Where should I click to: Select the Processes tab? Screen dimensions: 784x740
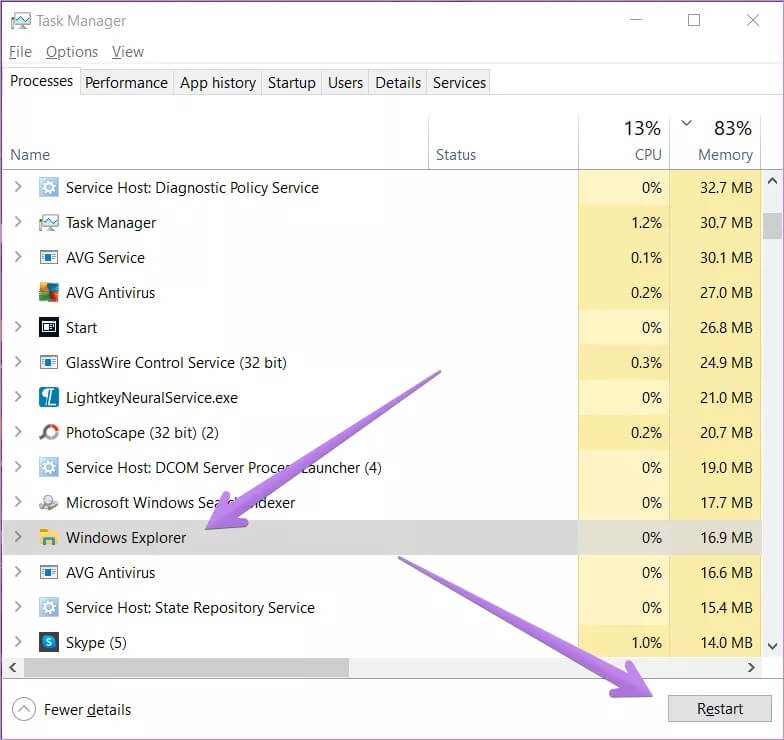(x=42, y=81)
